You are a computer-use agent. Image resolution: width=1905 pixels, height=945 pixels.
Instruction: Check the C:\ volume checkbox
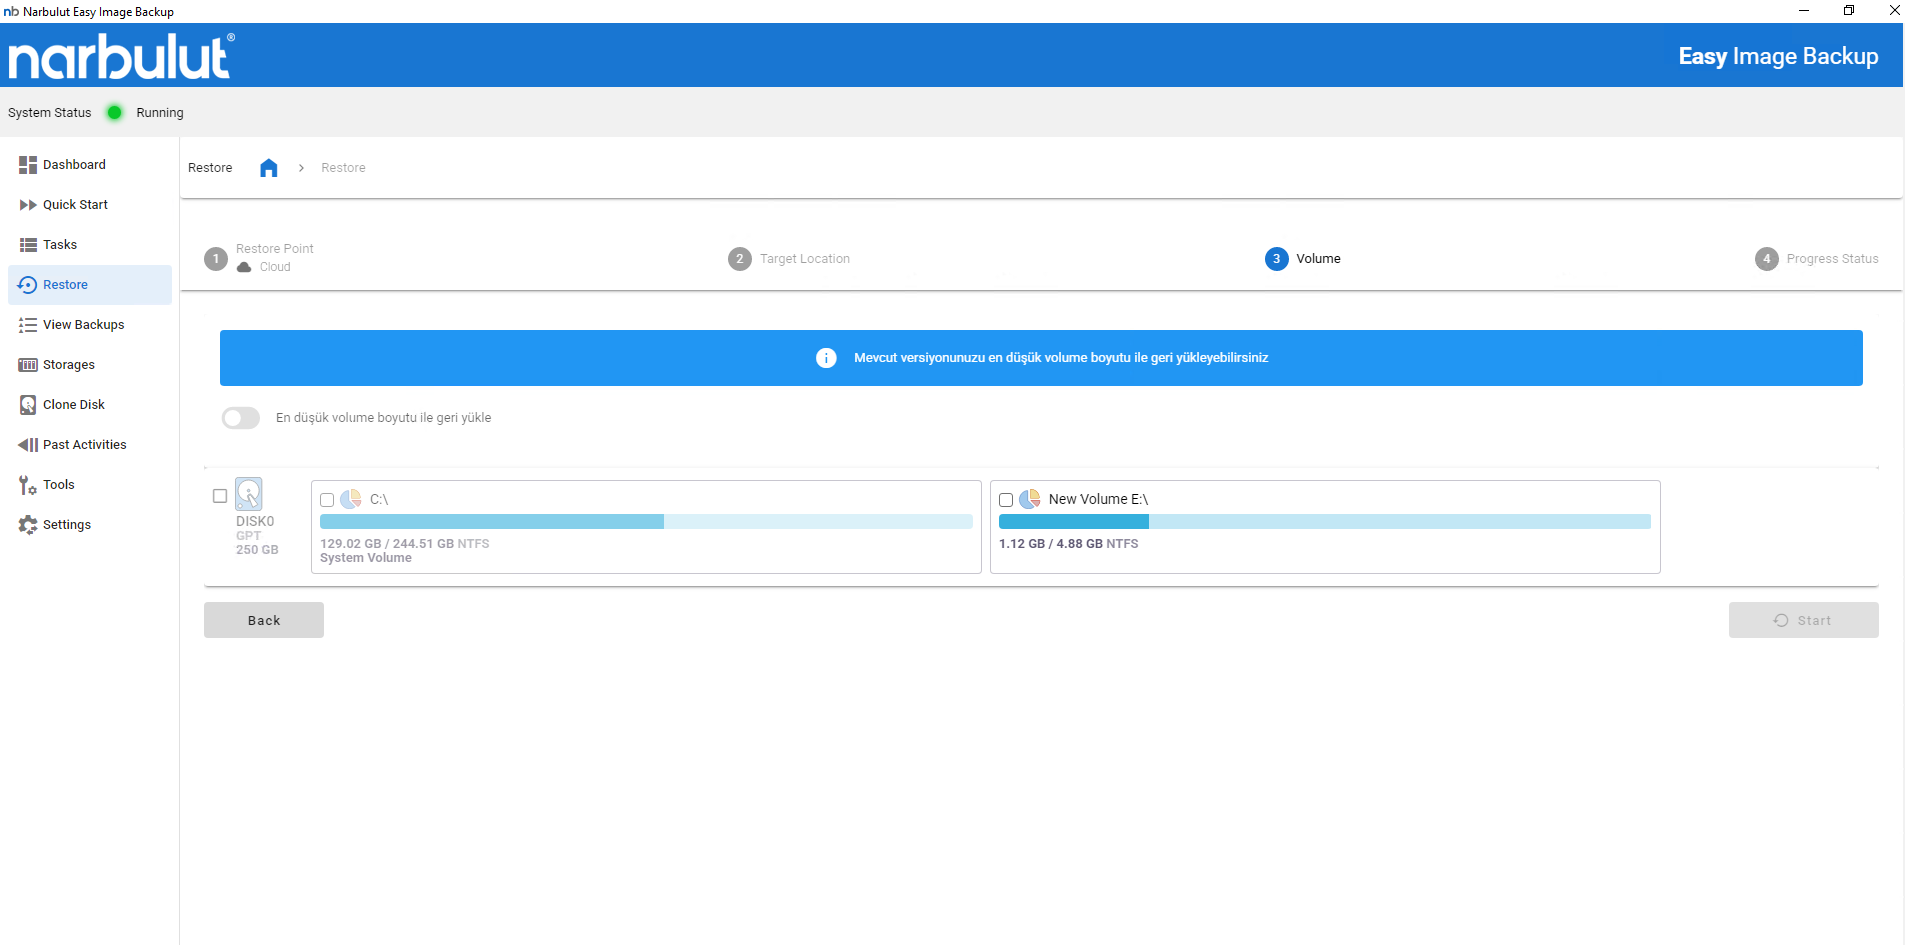point(327,500)
